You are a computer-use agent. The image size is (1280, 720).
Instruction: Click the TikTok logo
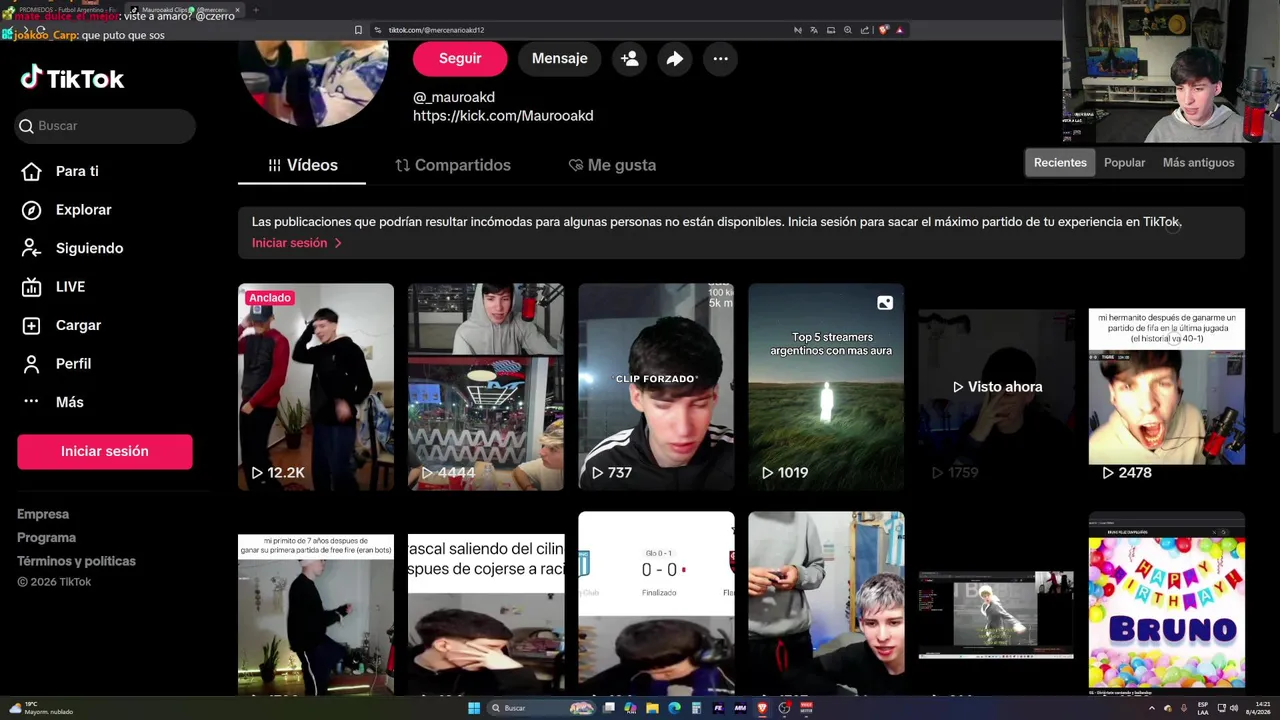click(72, 78)
